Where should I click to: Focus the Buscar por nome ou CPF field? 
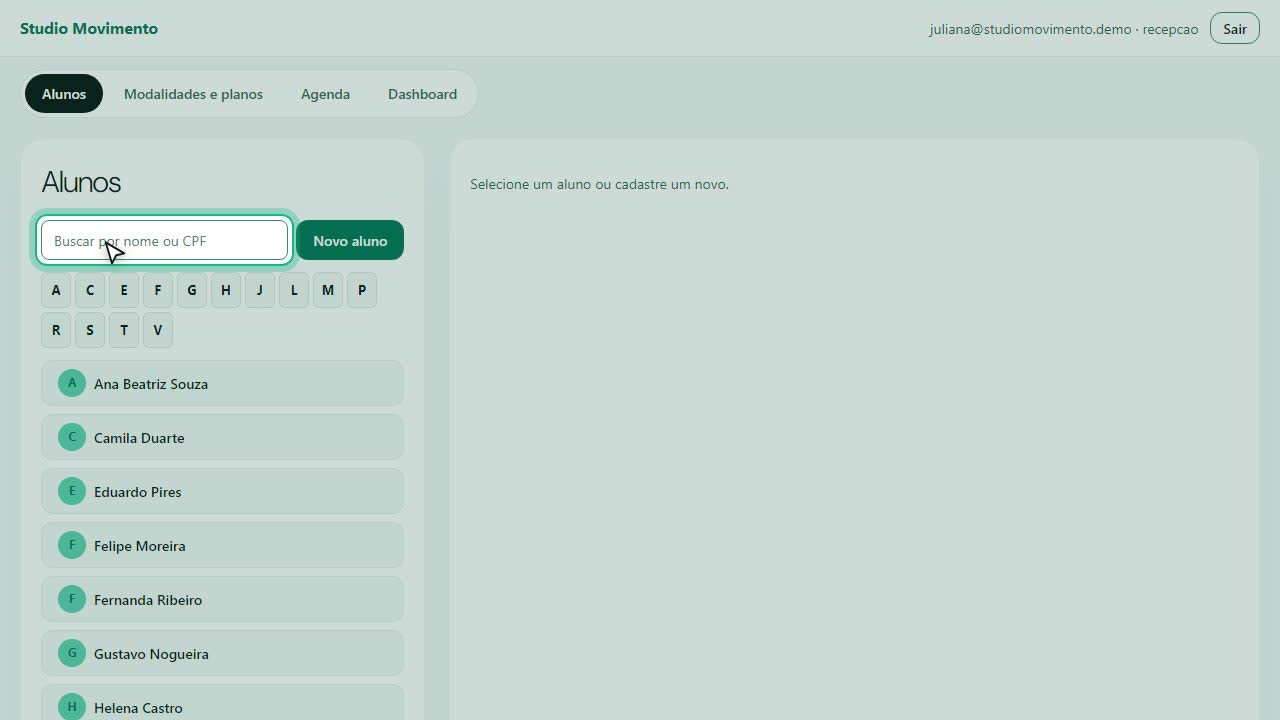(164, 240)
